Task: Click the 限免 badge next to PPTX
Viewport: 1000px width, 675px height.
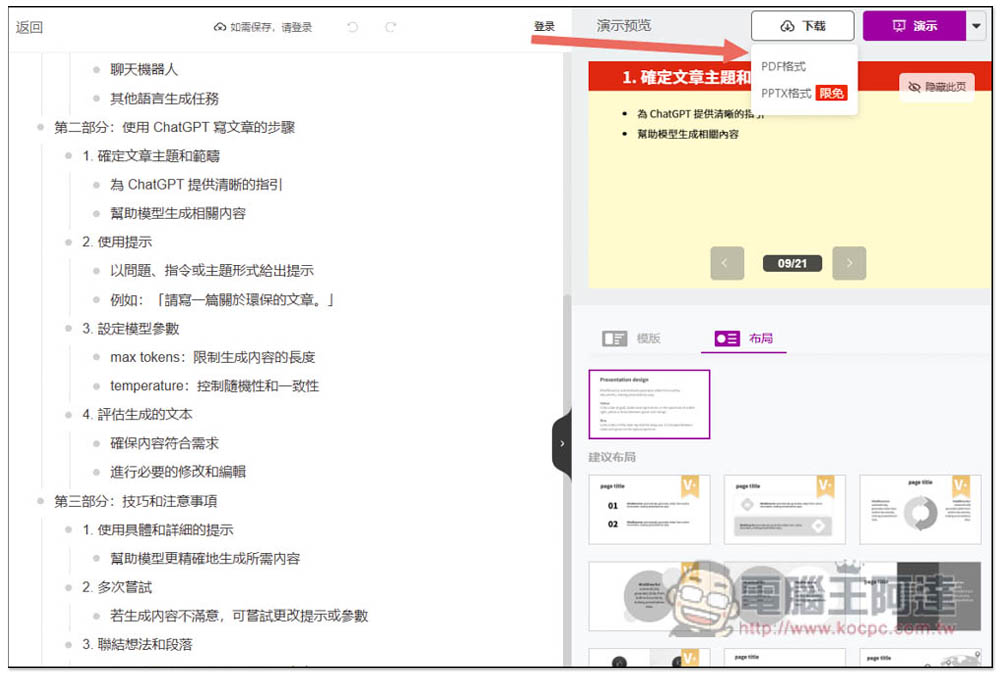Action: (x=831, y=93)
